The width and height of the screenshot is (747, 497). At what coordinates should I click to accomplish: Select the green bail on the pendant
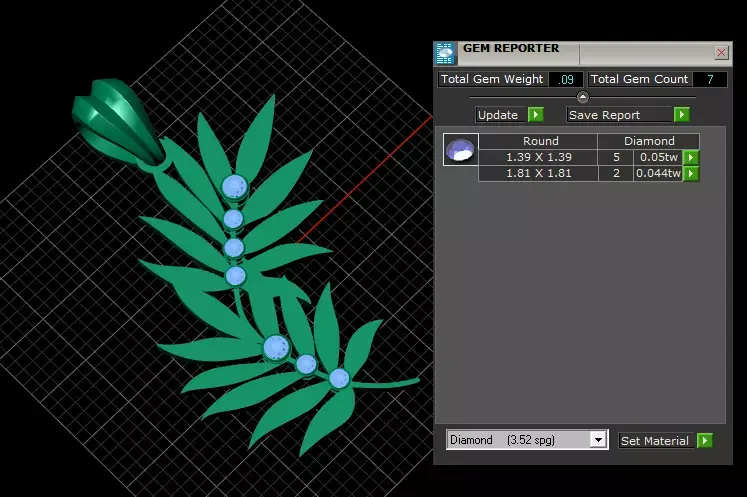[117, 122]
